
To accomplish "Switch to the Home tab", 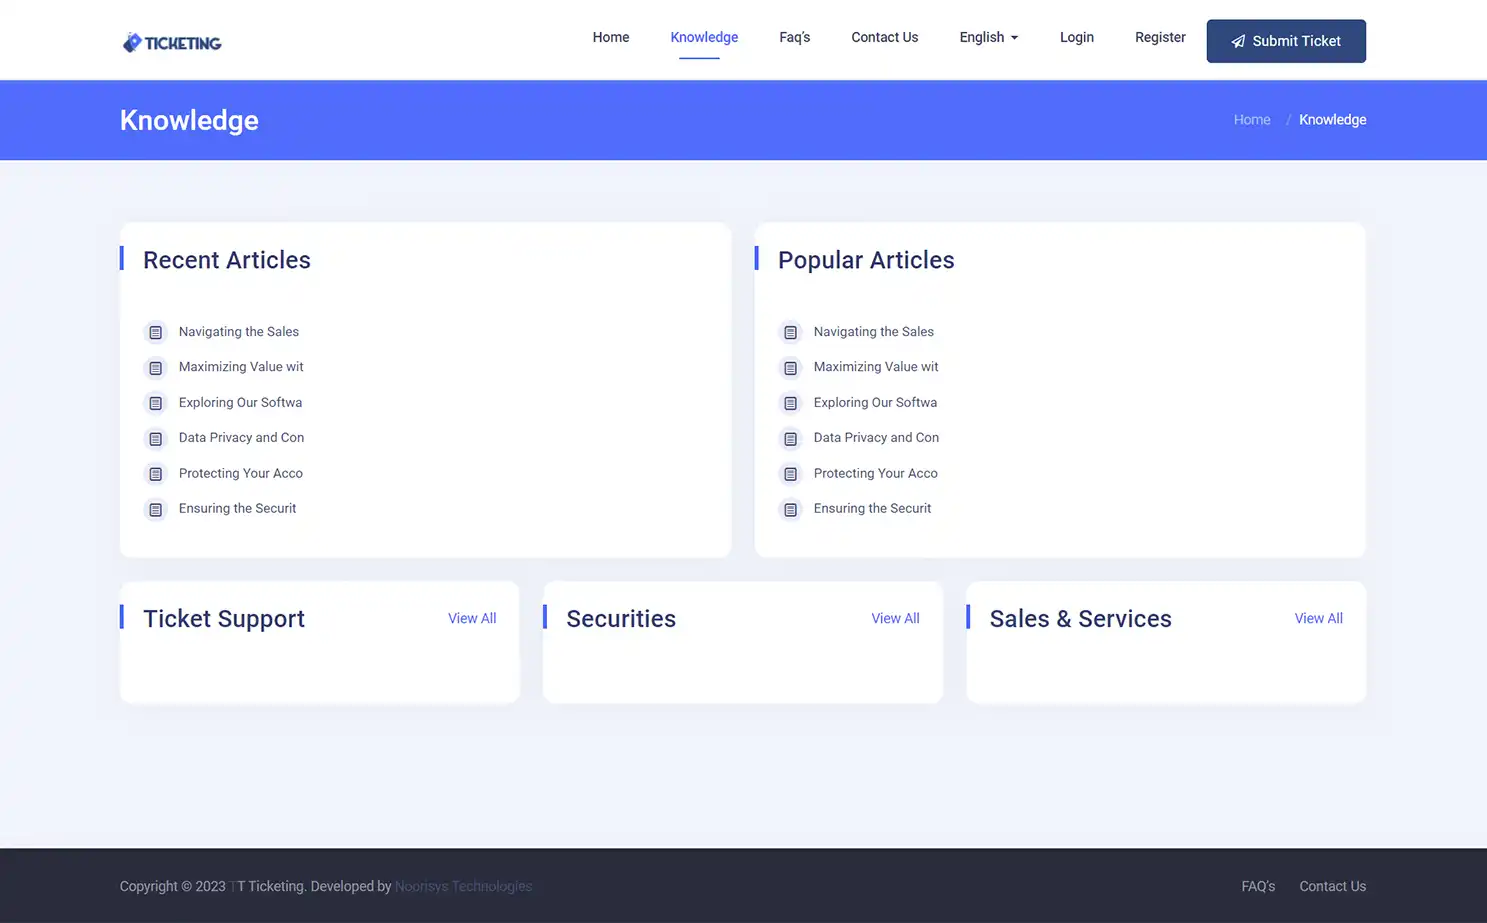I will point(610,37).
